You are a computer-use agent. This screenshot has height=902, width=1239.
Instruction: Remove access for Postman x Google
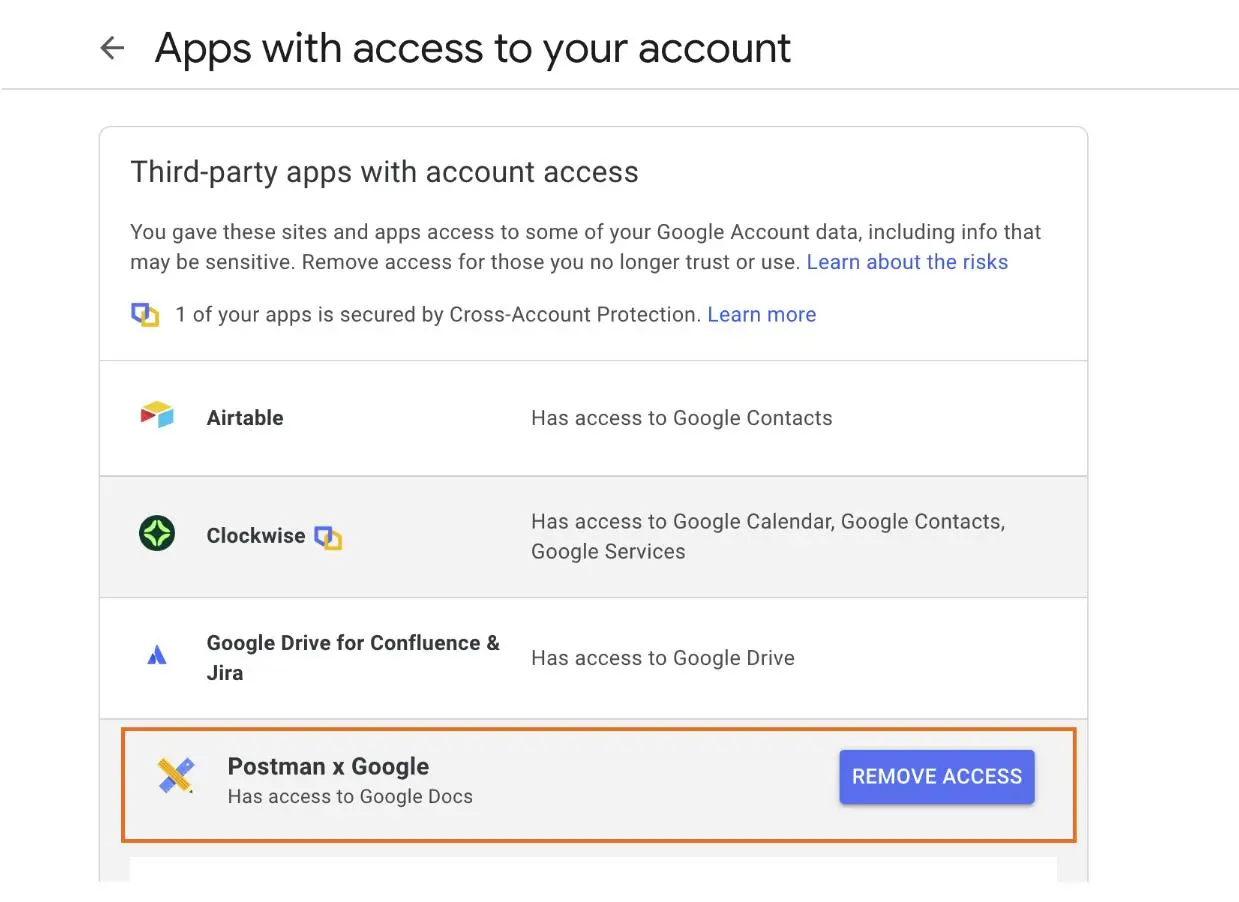click(937, 777)
